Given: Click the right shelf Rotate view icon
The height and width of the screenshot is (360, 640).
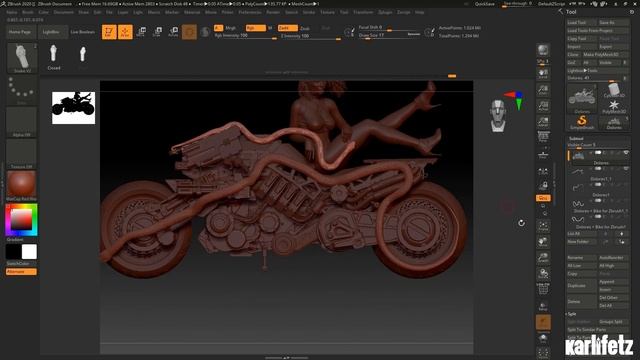Looking at the screenshot, I should [x=543, y=274].
